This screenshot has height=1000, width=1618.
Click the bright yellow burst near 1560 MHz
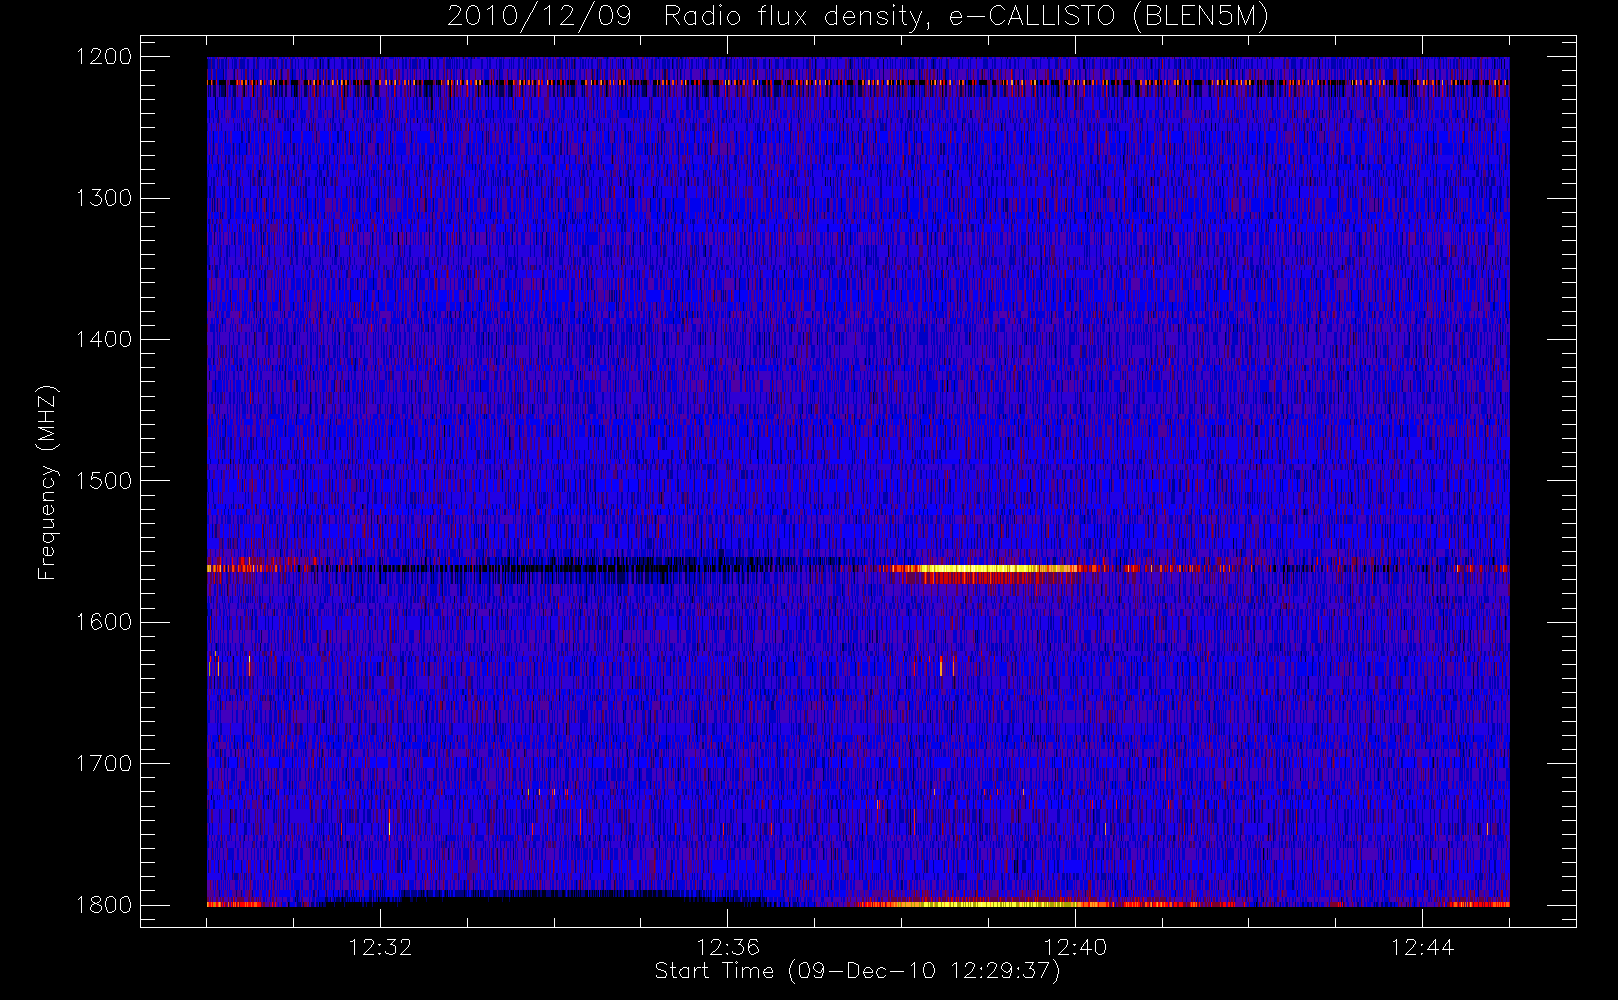pyautogui.click(x=985, y=569)
